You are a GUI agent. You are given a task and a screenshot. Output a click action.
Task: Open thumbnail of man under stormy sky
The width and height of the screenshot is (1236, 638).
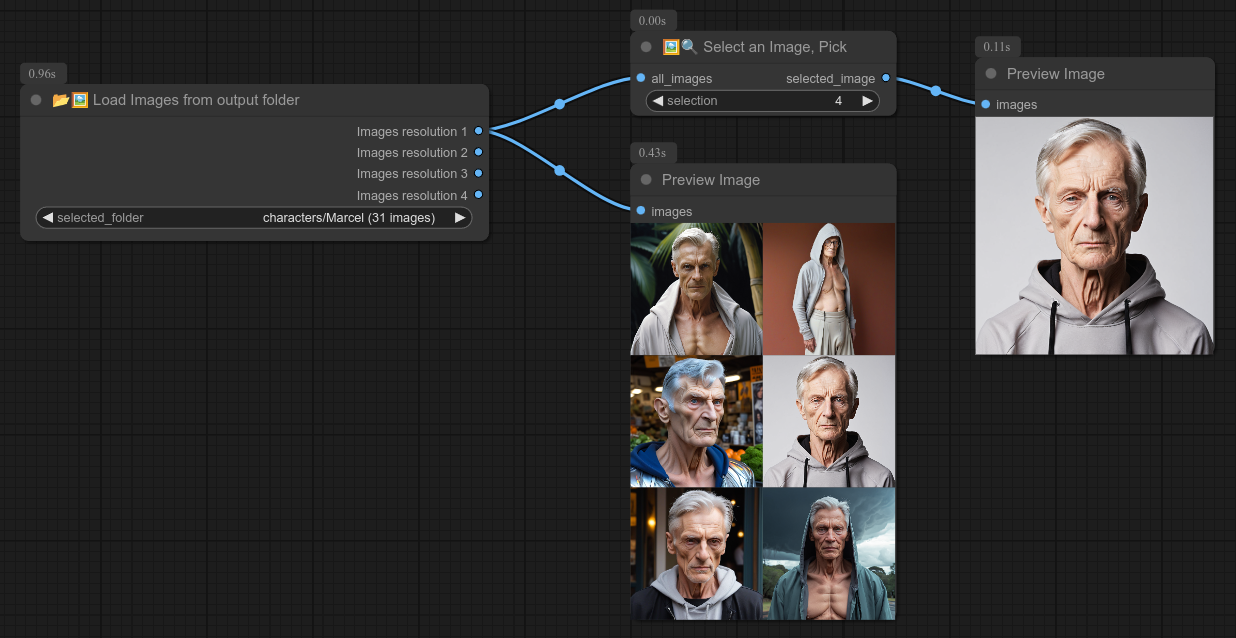829,553
